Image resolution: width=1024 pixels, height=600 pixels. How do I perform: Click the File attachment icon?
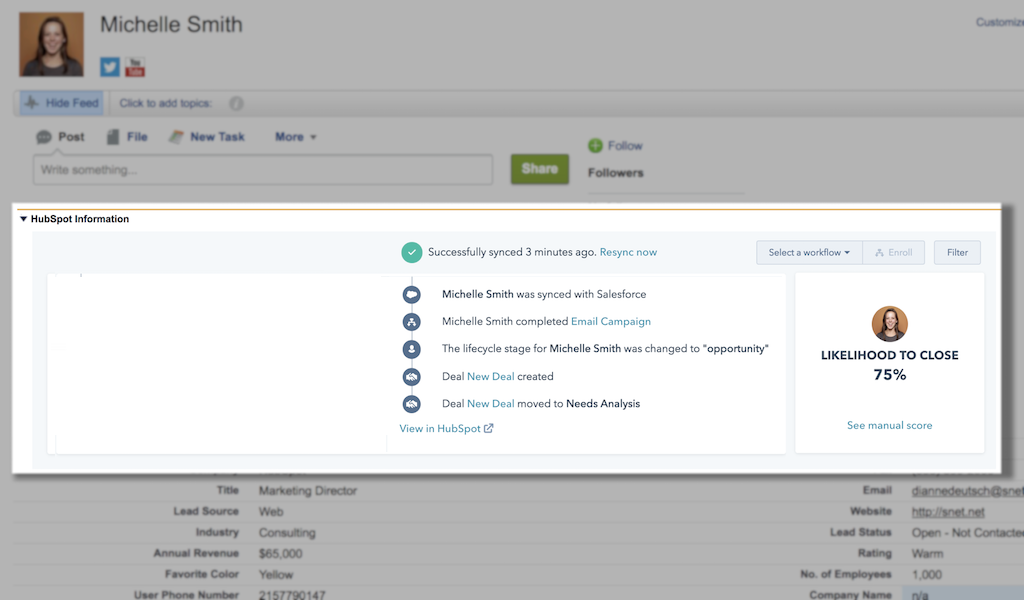click(114, 136)
